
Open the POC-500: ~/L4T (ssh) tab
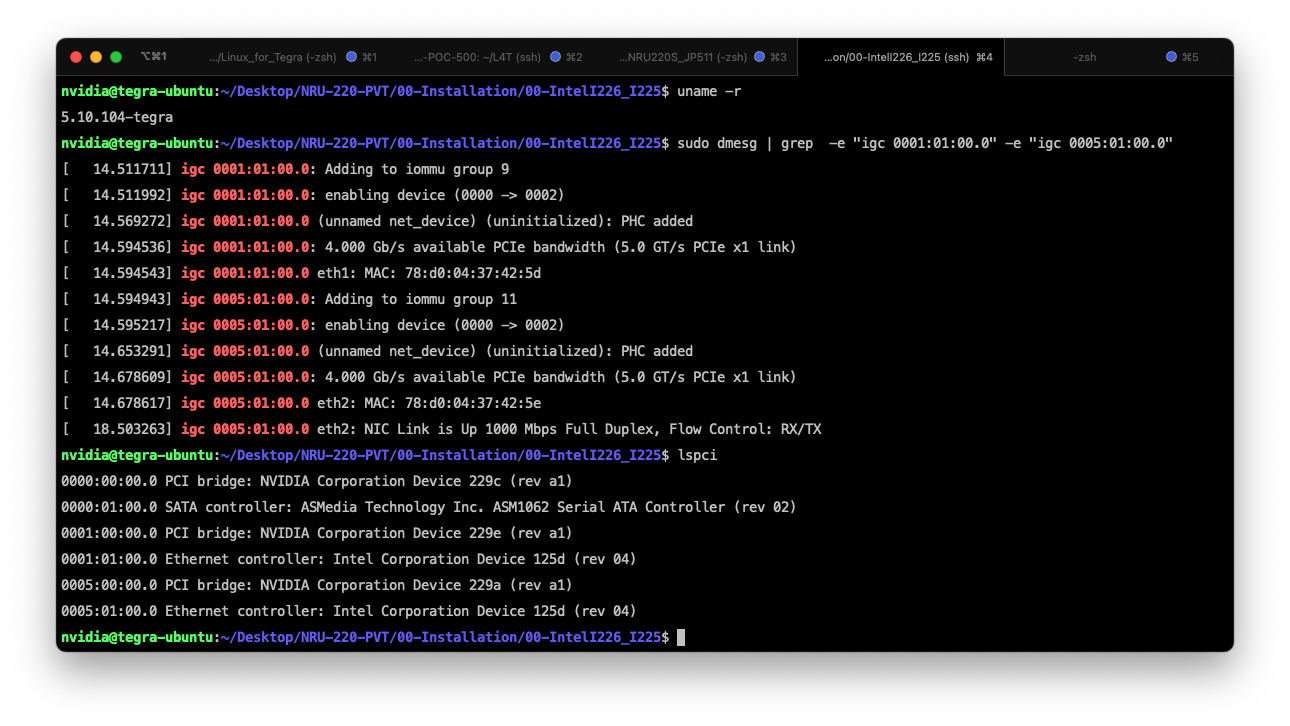click(x=477, y=57)
